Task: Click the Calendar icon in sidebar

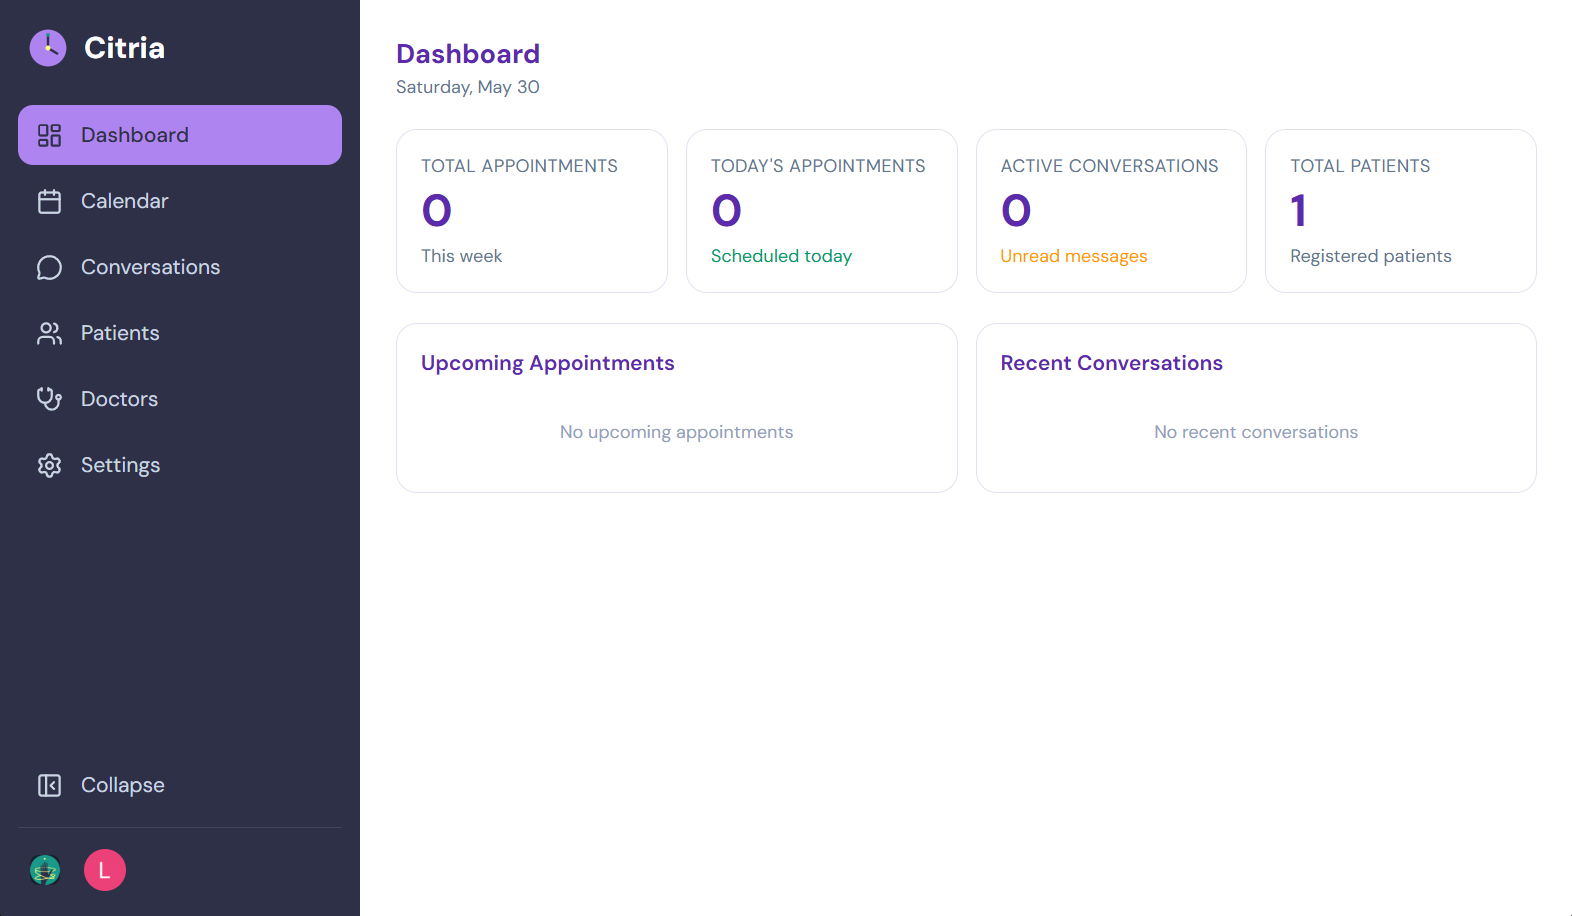Action: [49, 201]
